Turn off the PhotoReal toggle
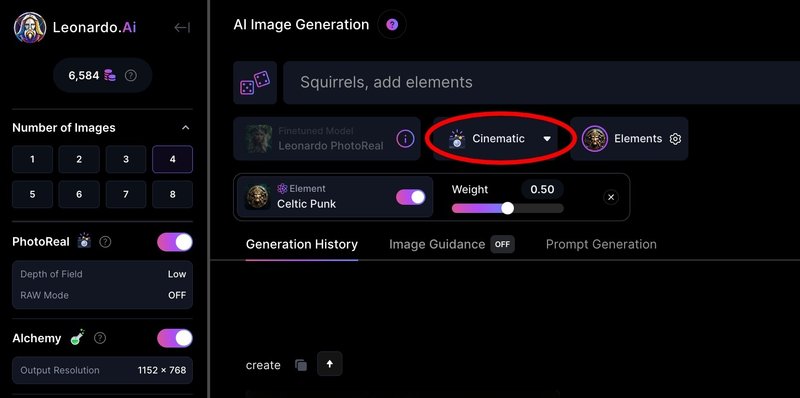The width and height of the screenshot is (800, 398). pyautogui.click(x=175, y=242)
